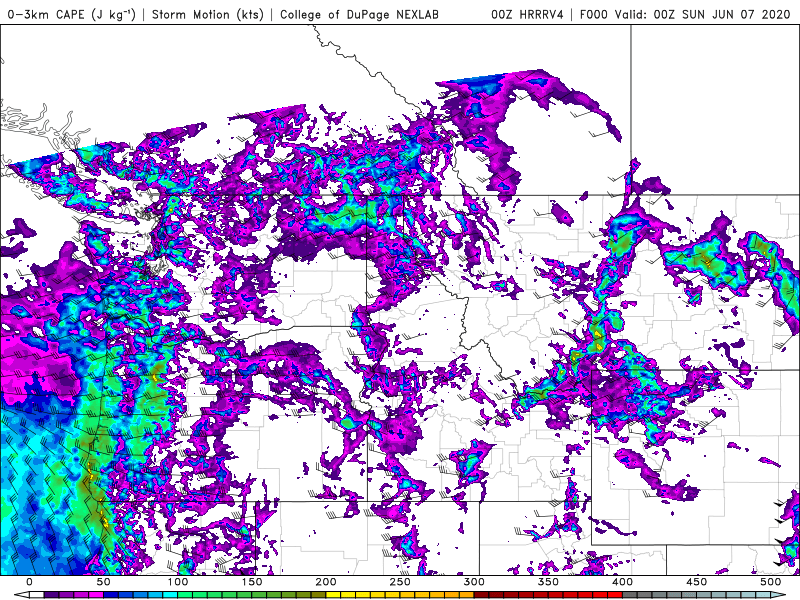The width and height of the screenshot is (800, 600).
Task: Click the colorbar label '500'
Action: coord(770,582)
